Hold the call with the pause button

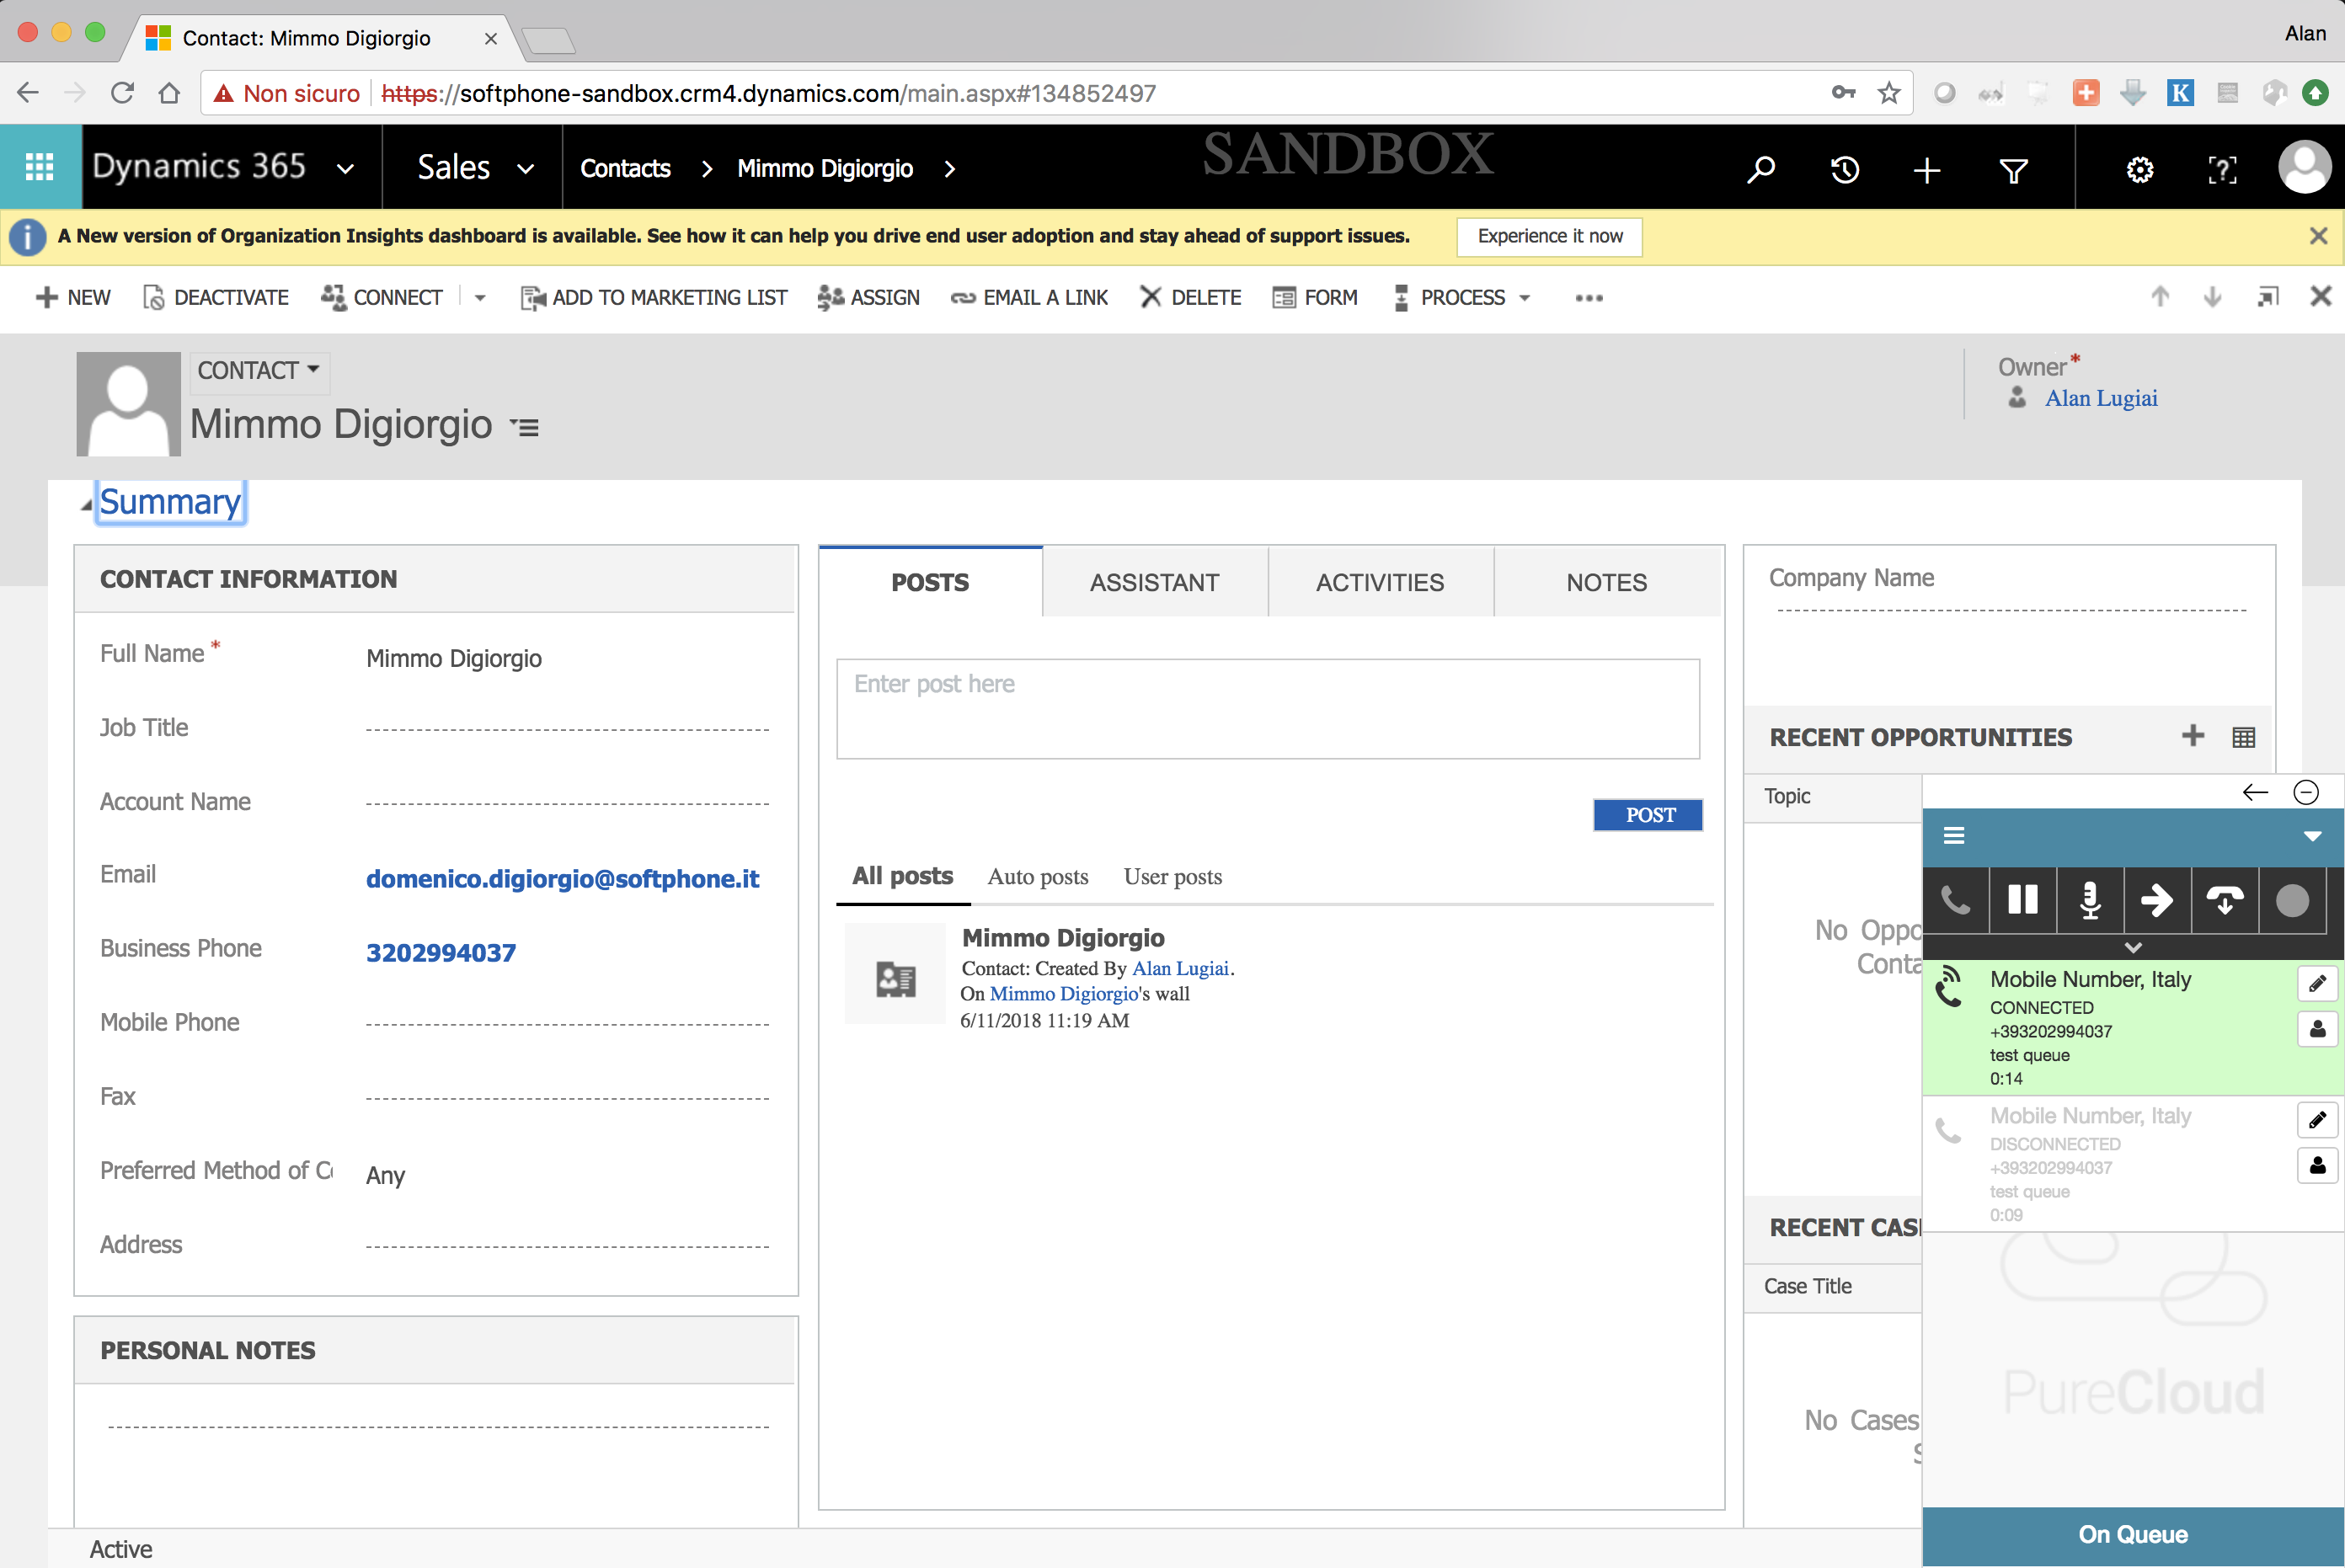pyautogui.click(x=2022, y=900)
